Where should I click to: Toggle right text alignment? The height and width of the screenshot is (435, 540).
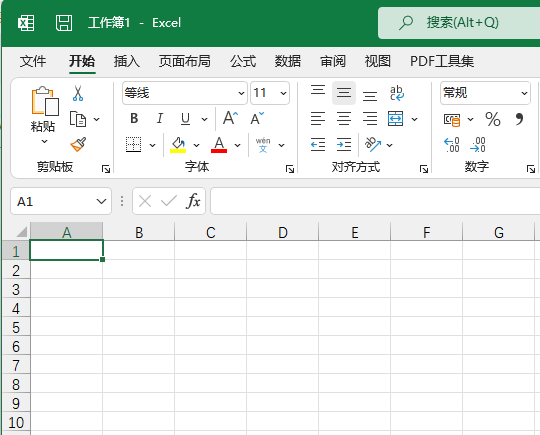coord(370,119)
